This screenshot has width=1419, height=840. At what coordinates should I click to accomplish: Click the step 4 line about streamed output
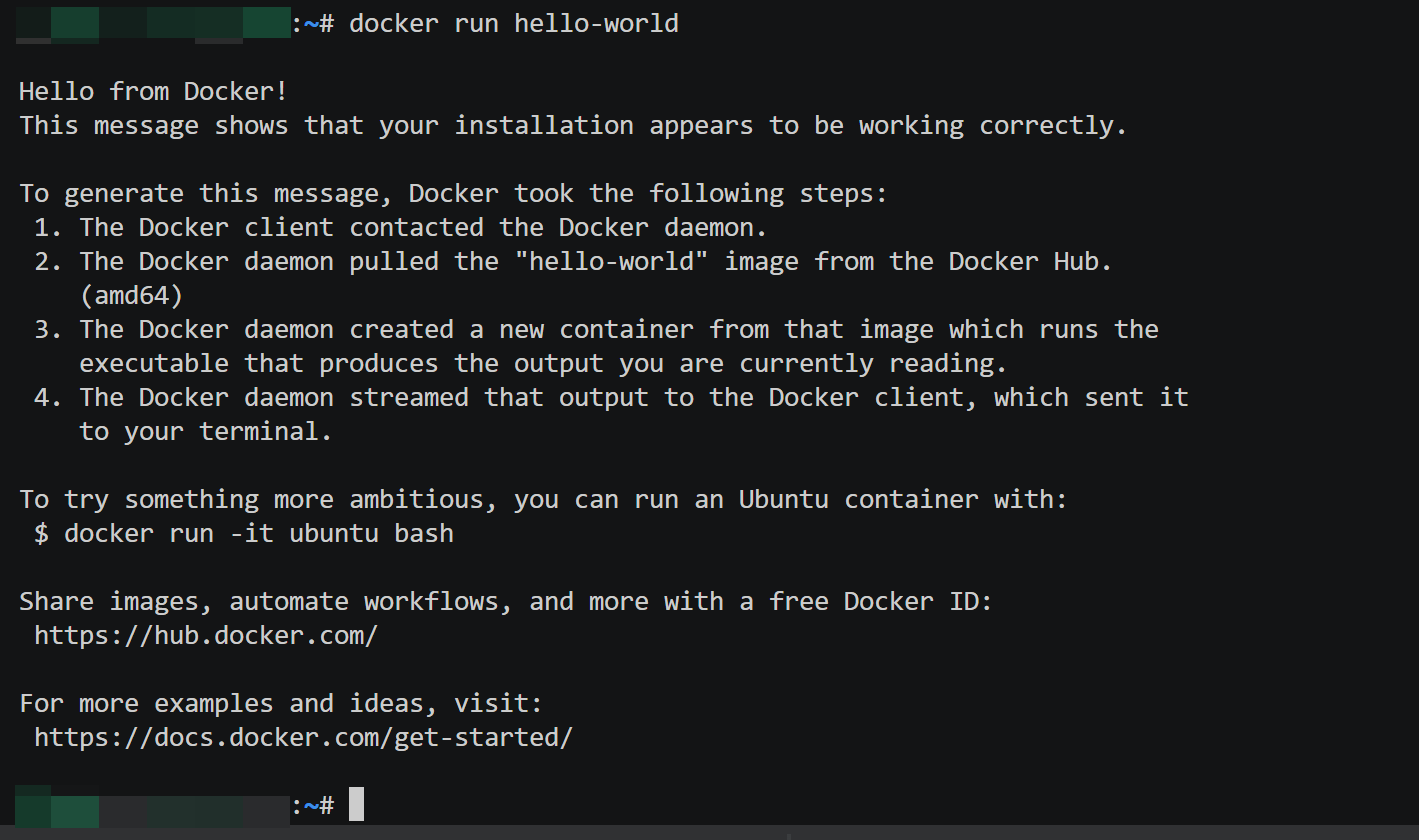(x=612, y=397)
